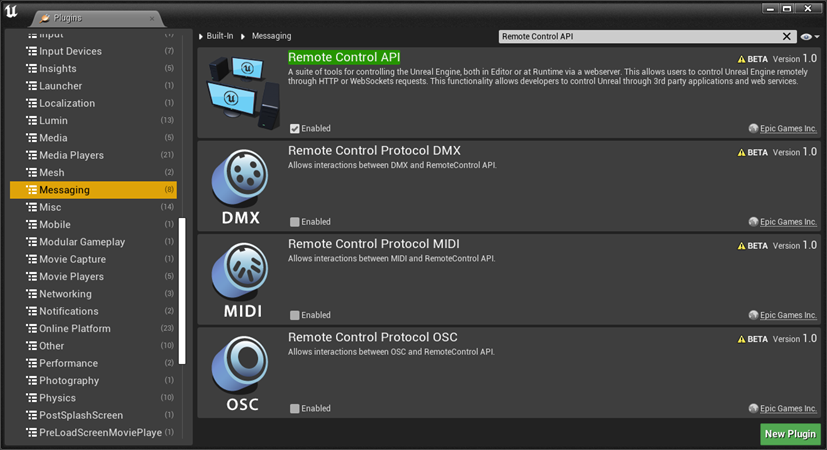Click the Remote Control Protocol MIDI title
The image size is (827, 450).
(x=373, y=244)
